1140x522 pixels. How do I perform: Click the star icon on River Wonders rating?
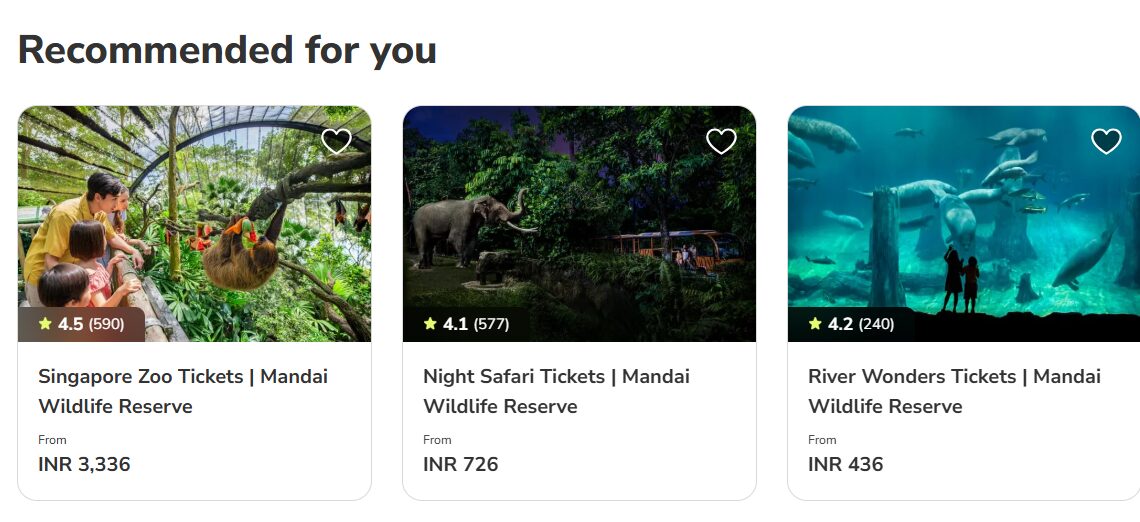pos(815,324)
